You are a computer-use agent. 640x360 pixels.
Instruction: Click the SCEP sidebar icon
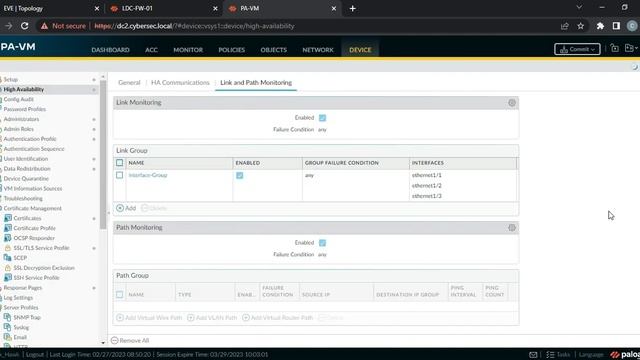coord(8,258)
